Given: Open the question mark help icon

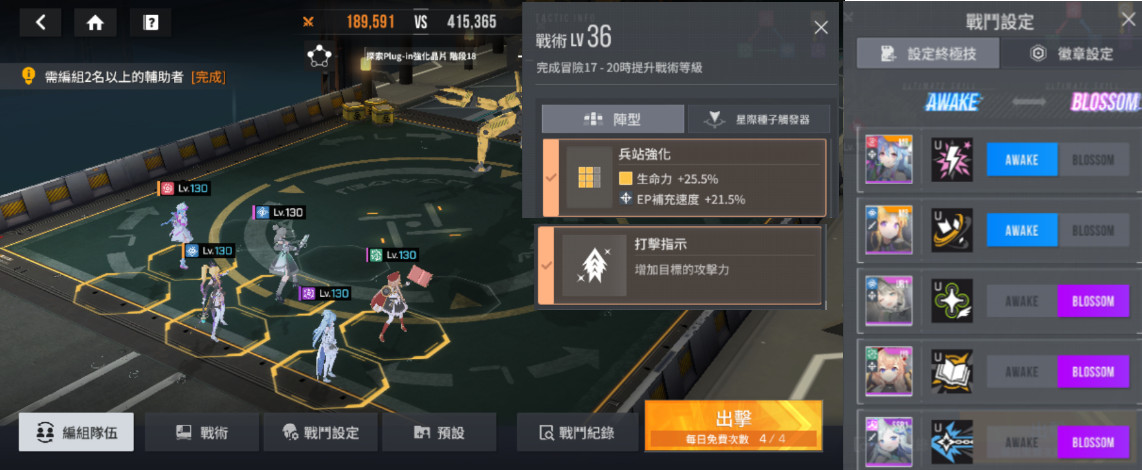Looking at the screenshot, I should coord(151,23).
